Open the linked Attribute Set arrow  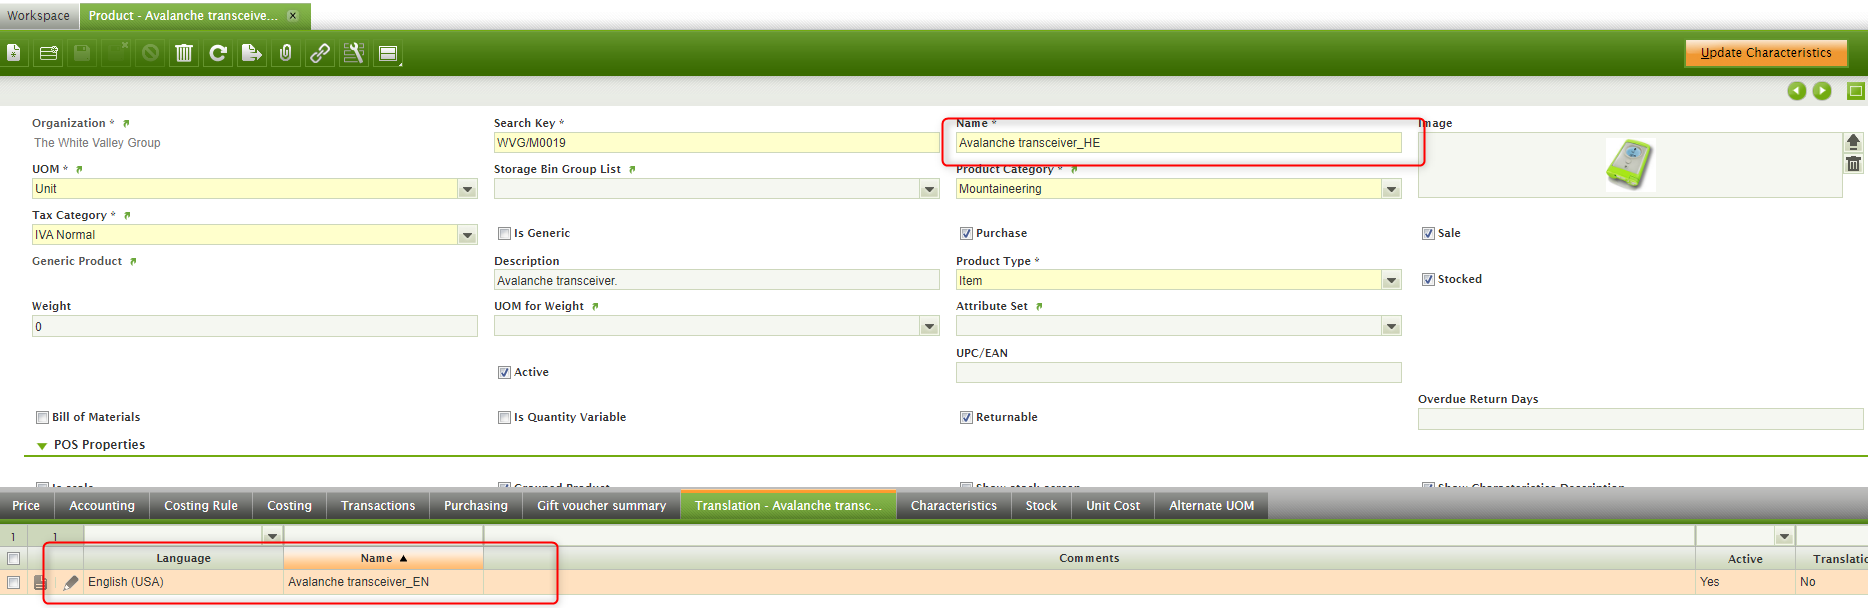coord(1039,307)
